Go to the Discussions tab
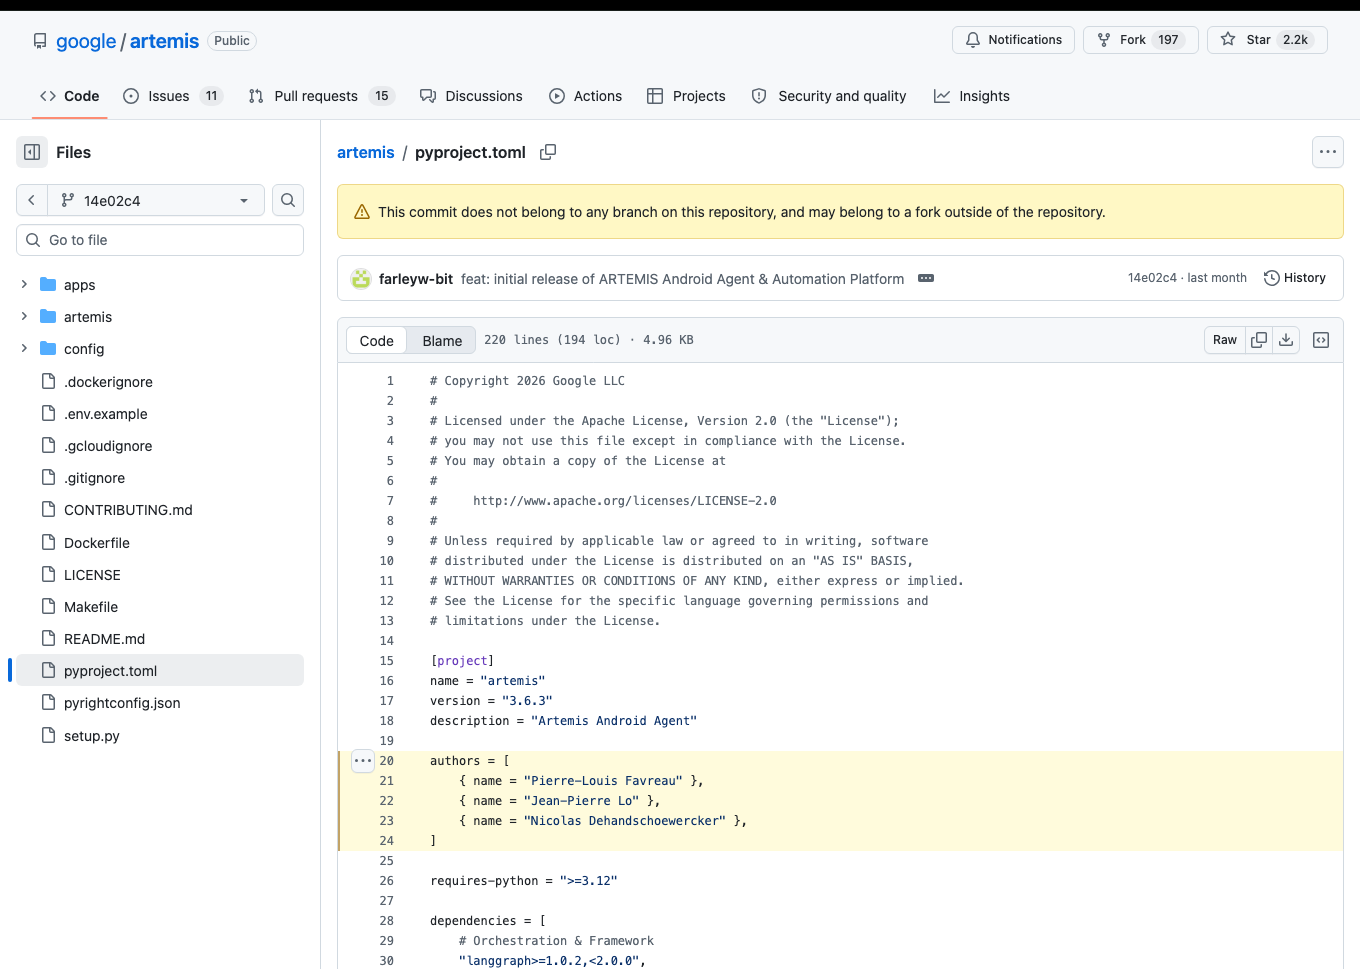1360x980 pixels. [x=471, y=96]
